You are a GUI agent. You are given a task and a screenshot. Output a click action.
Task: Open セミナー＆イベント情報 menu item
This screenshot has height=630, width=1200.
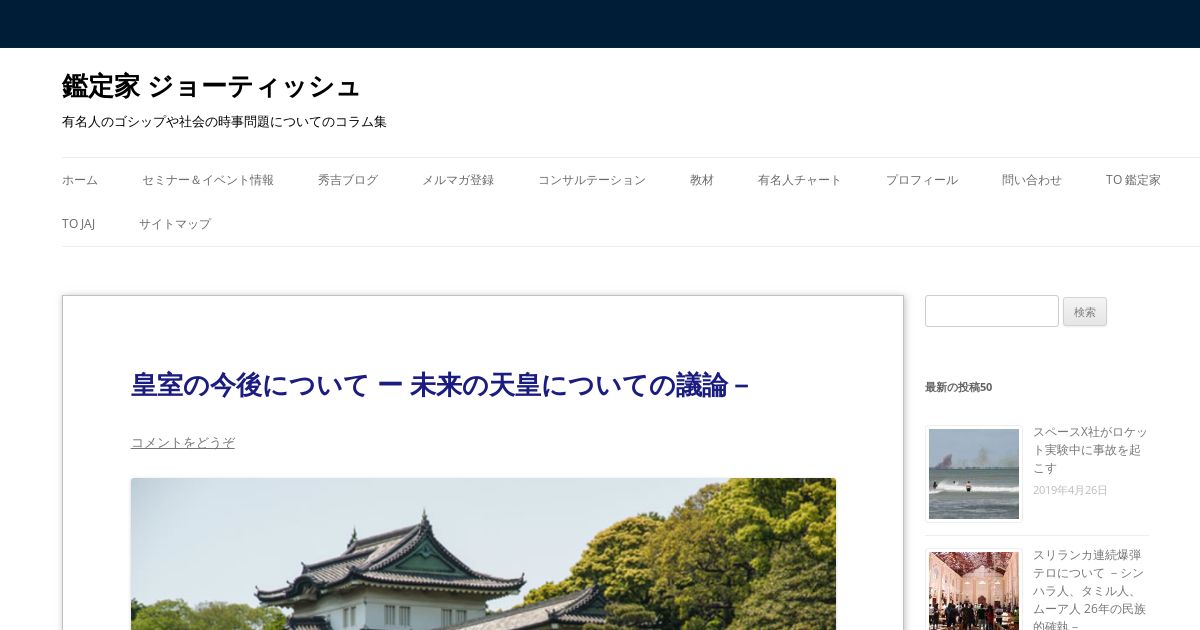tap(208, 180)
